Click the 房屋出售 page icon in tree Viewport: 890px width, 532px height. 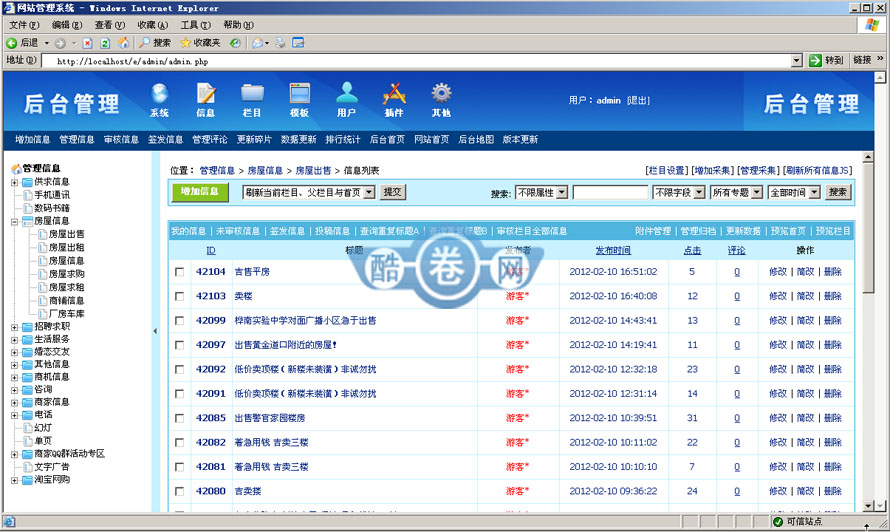(x=43, y=234)
